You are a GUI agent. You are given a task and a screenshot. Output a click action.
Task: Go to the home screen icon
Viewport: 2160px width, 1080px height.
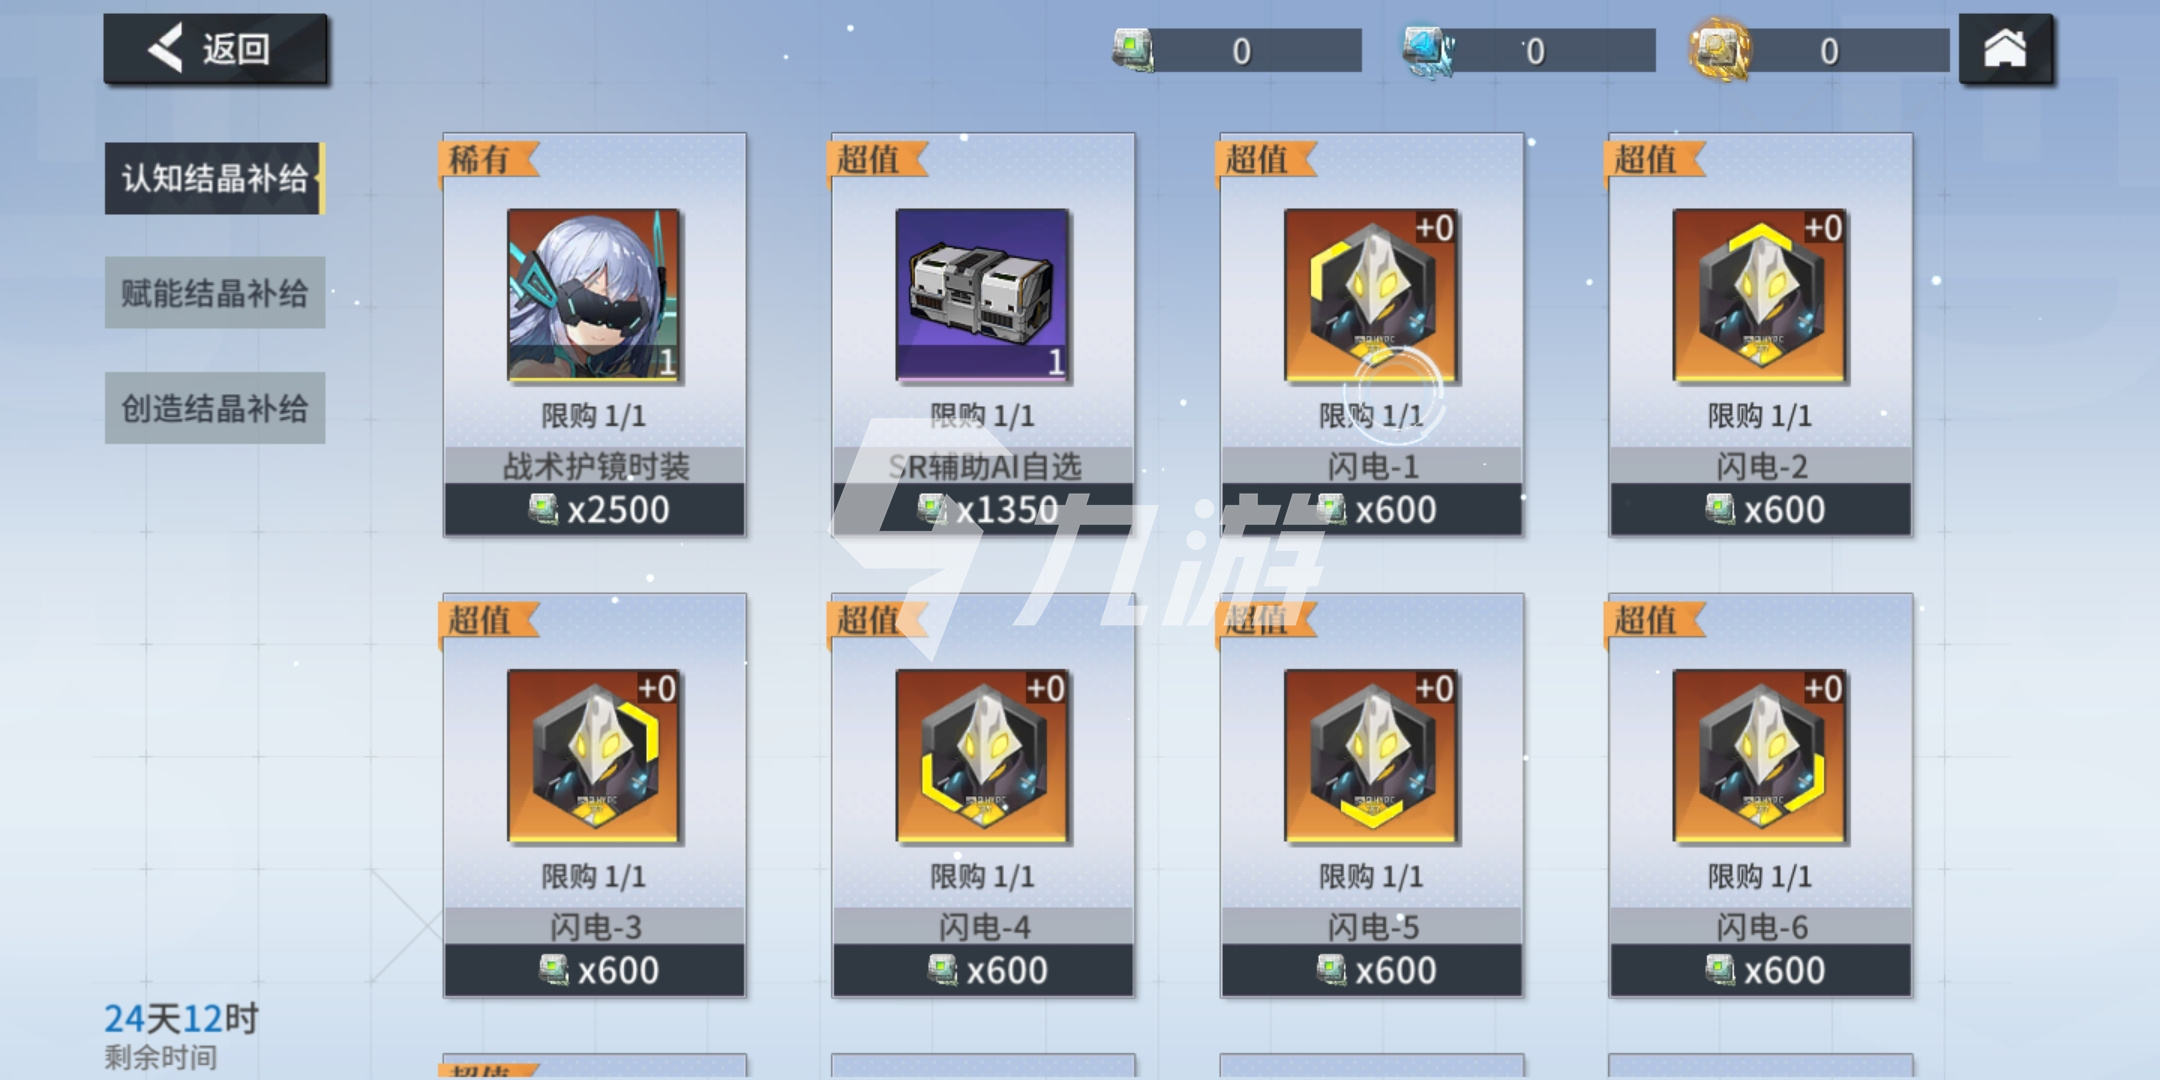[x=2005, y=48]
